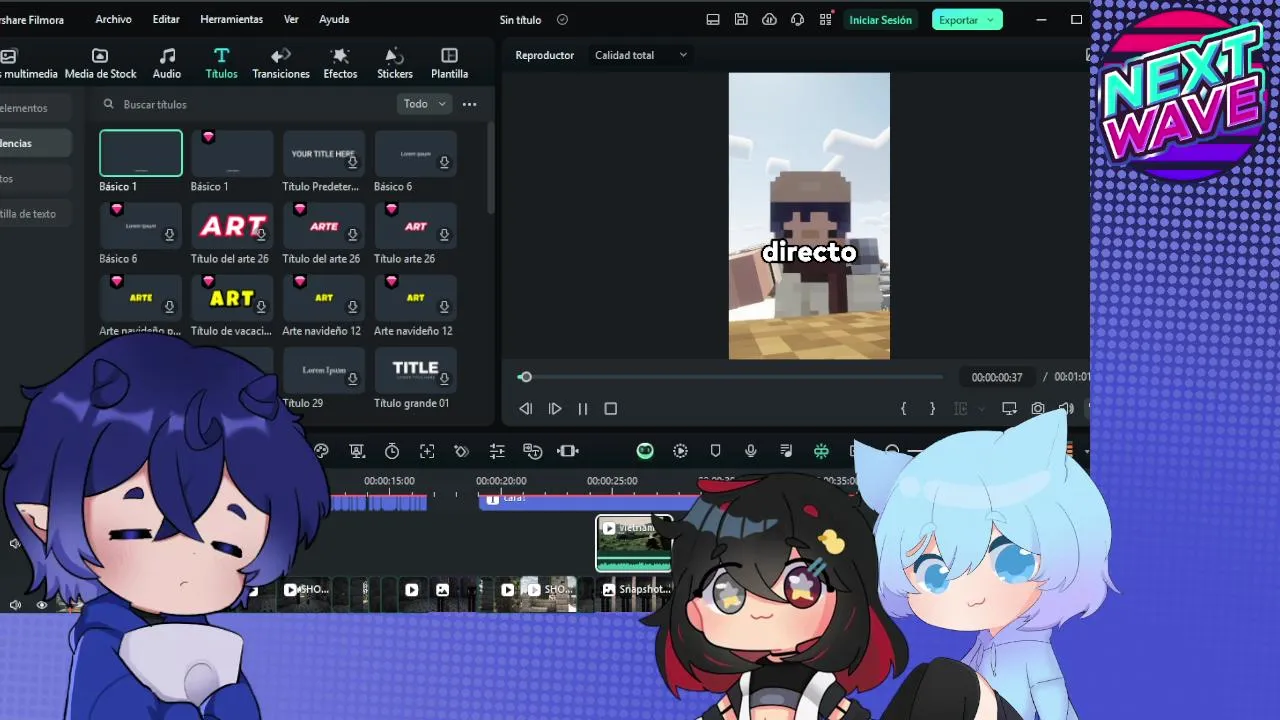Stop the video playback

[611, 408]
